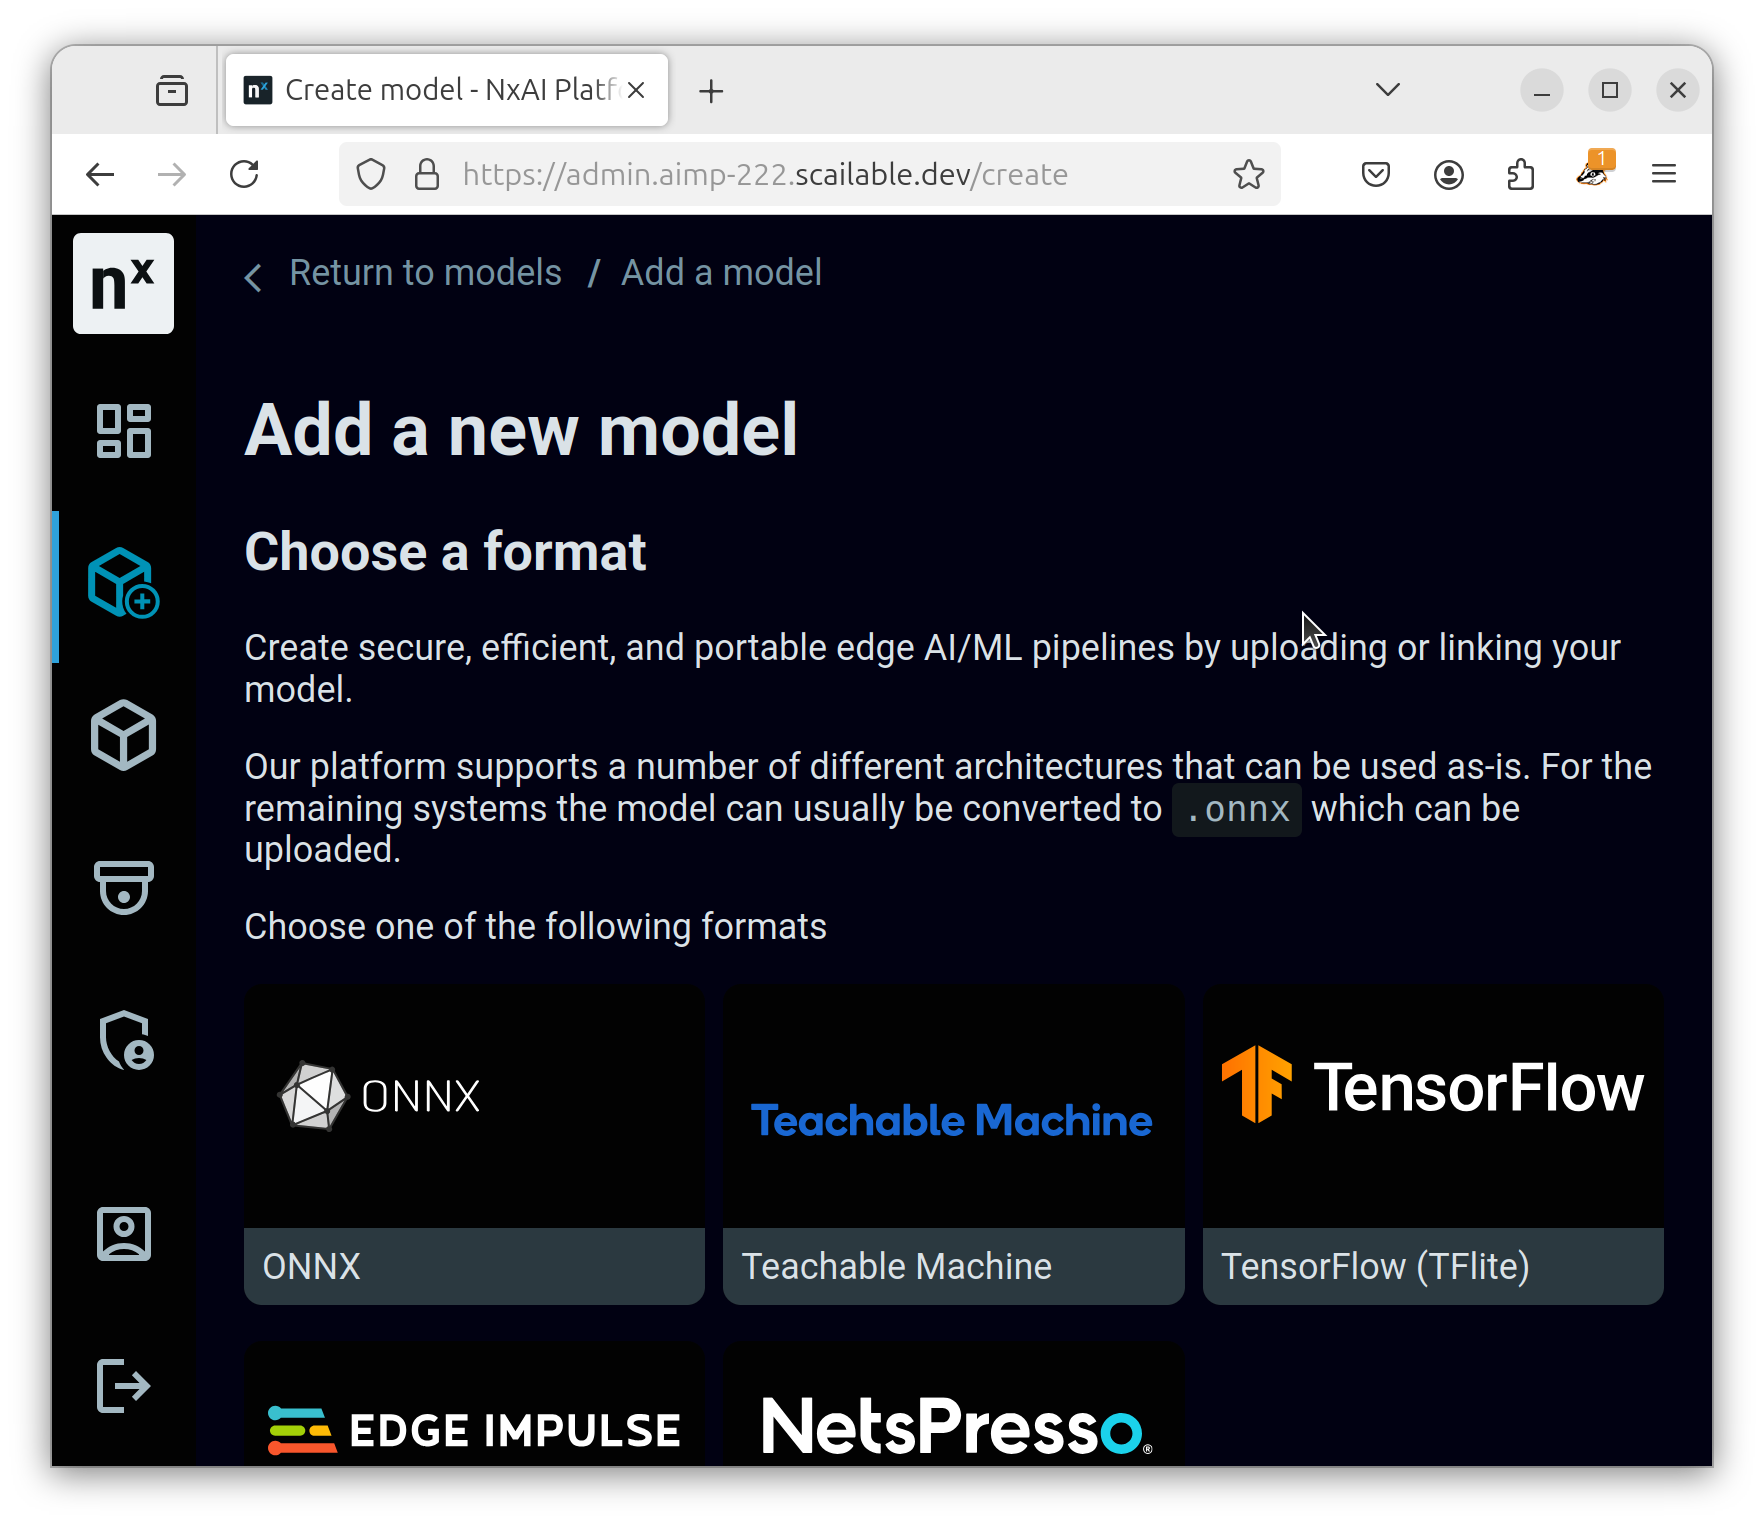Open a new browser tab
The image size is (1764, 1524).
711,91
